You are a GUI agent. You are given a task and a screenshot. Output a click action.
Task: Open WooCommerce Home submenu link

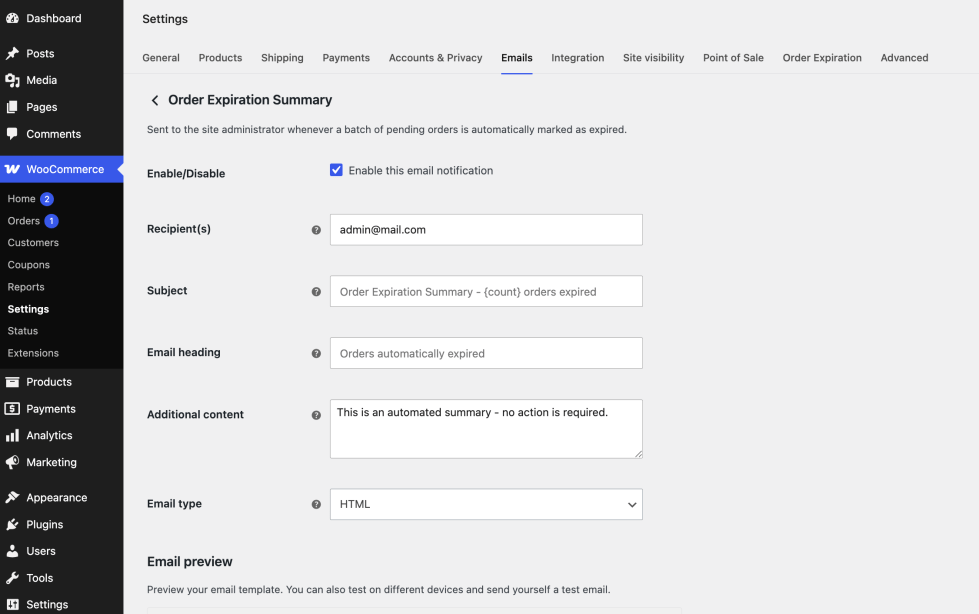pyautogui.click(x=21, y=199)
